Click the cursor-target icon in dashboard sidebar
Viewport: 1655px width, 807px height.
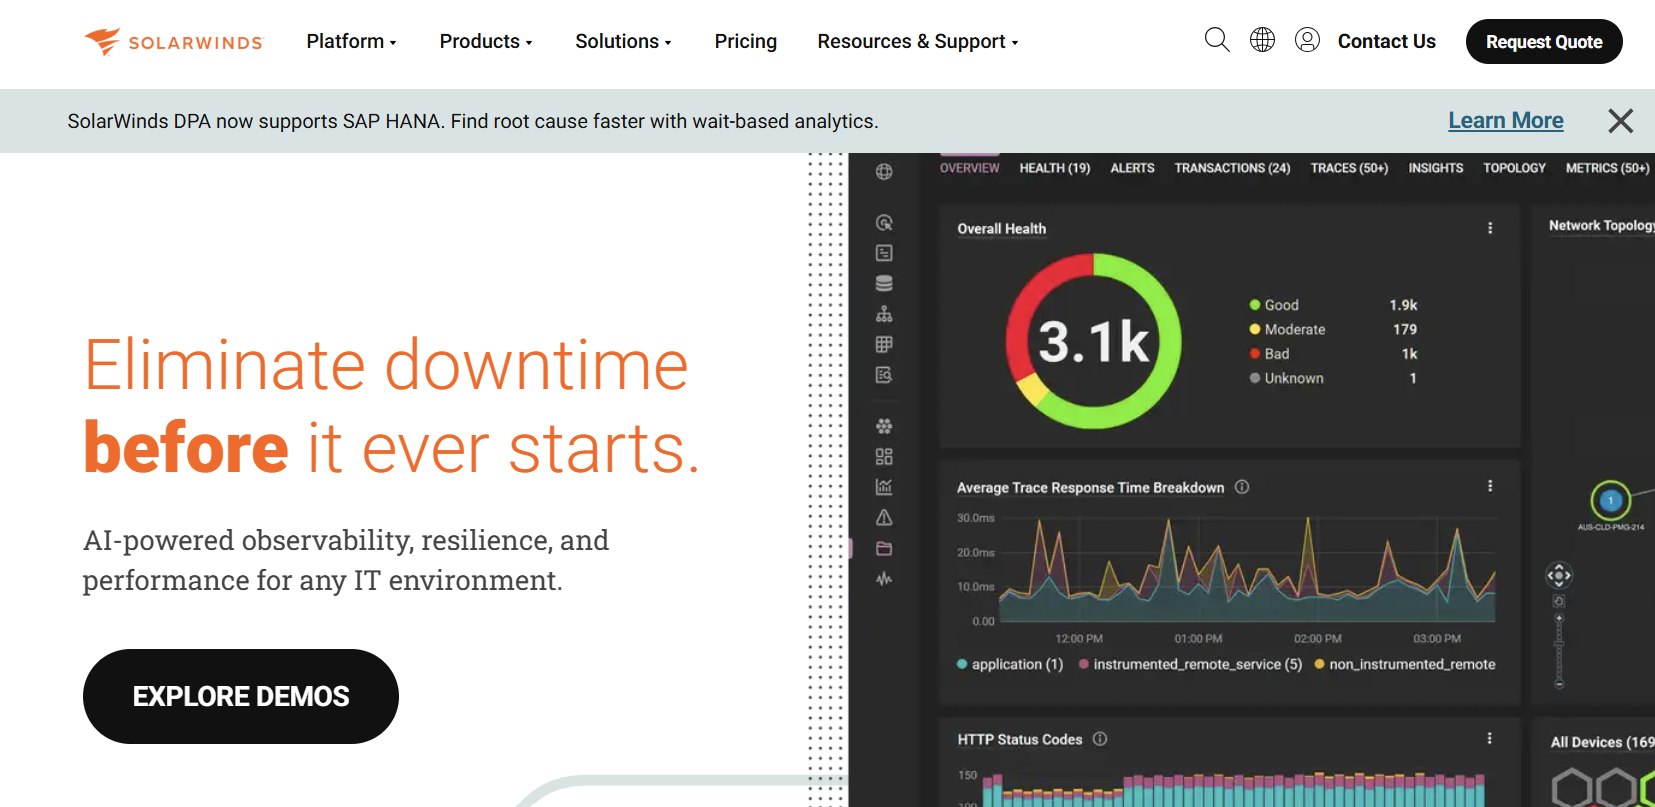[x=884, y=223]
